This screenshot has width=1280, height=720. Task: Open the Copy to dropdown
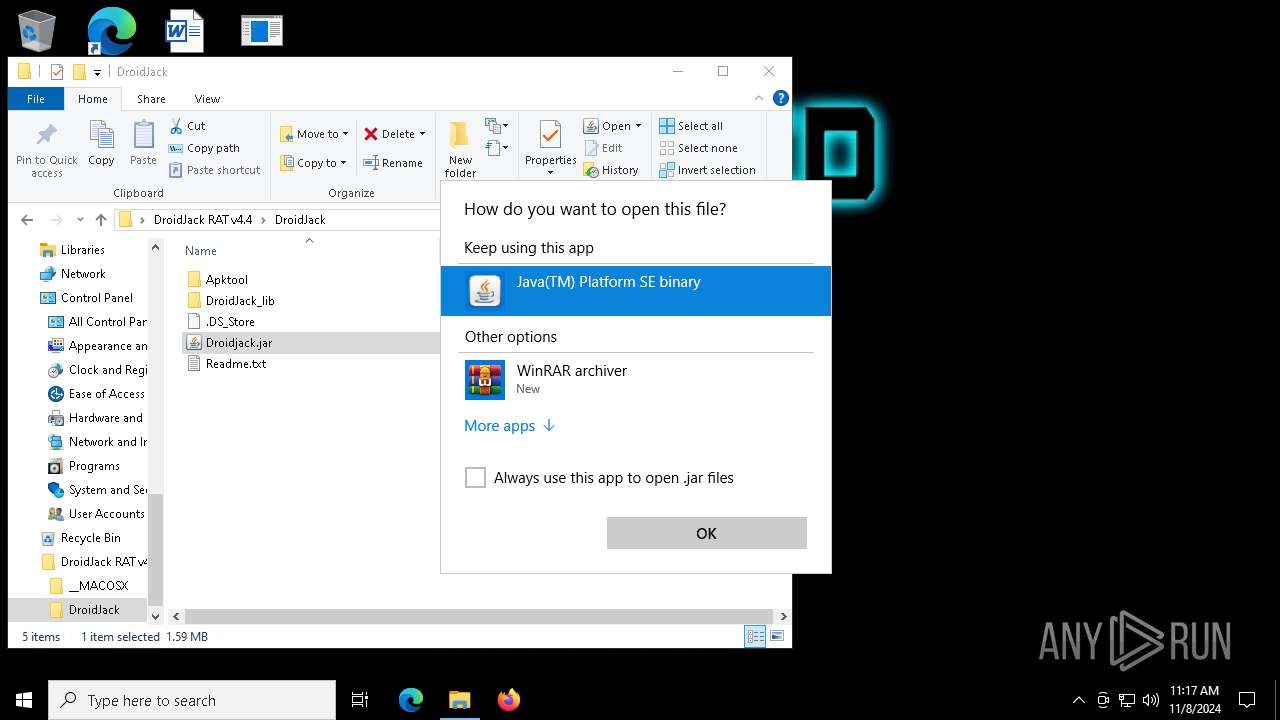(x=313, y=163)
